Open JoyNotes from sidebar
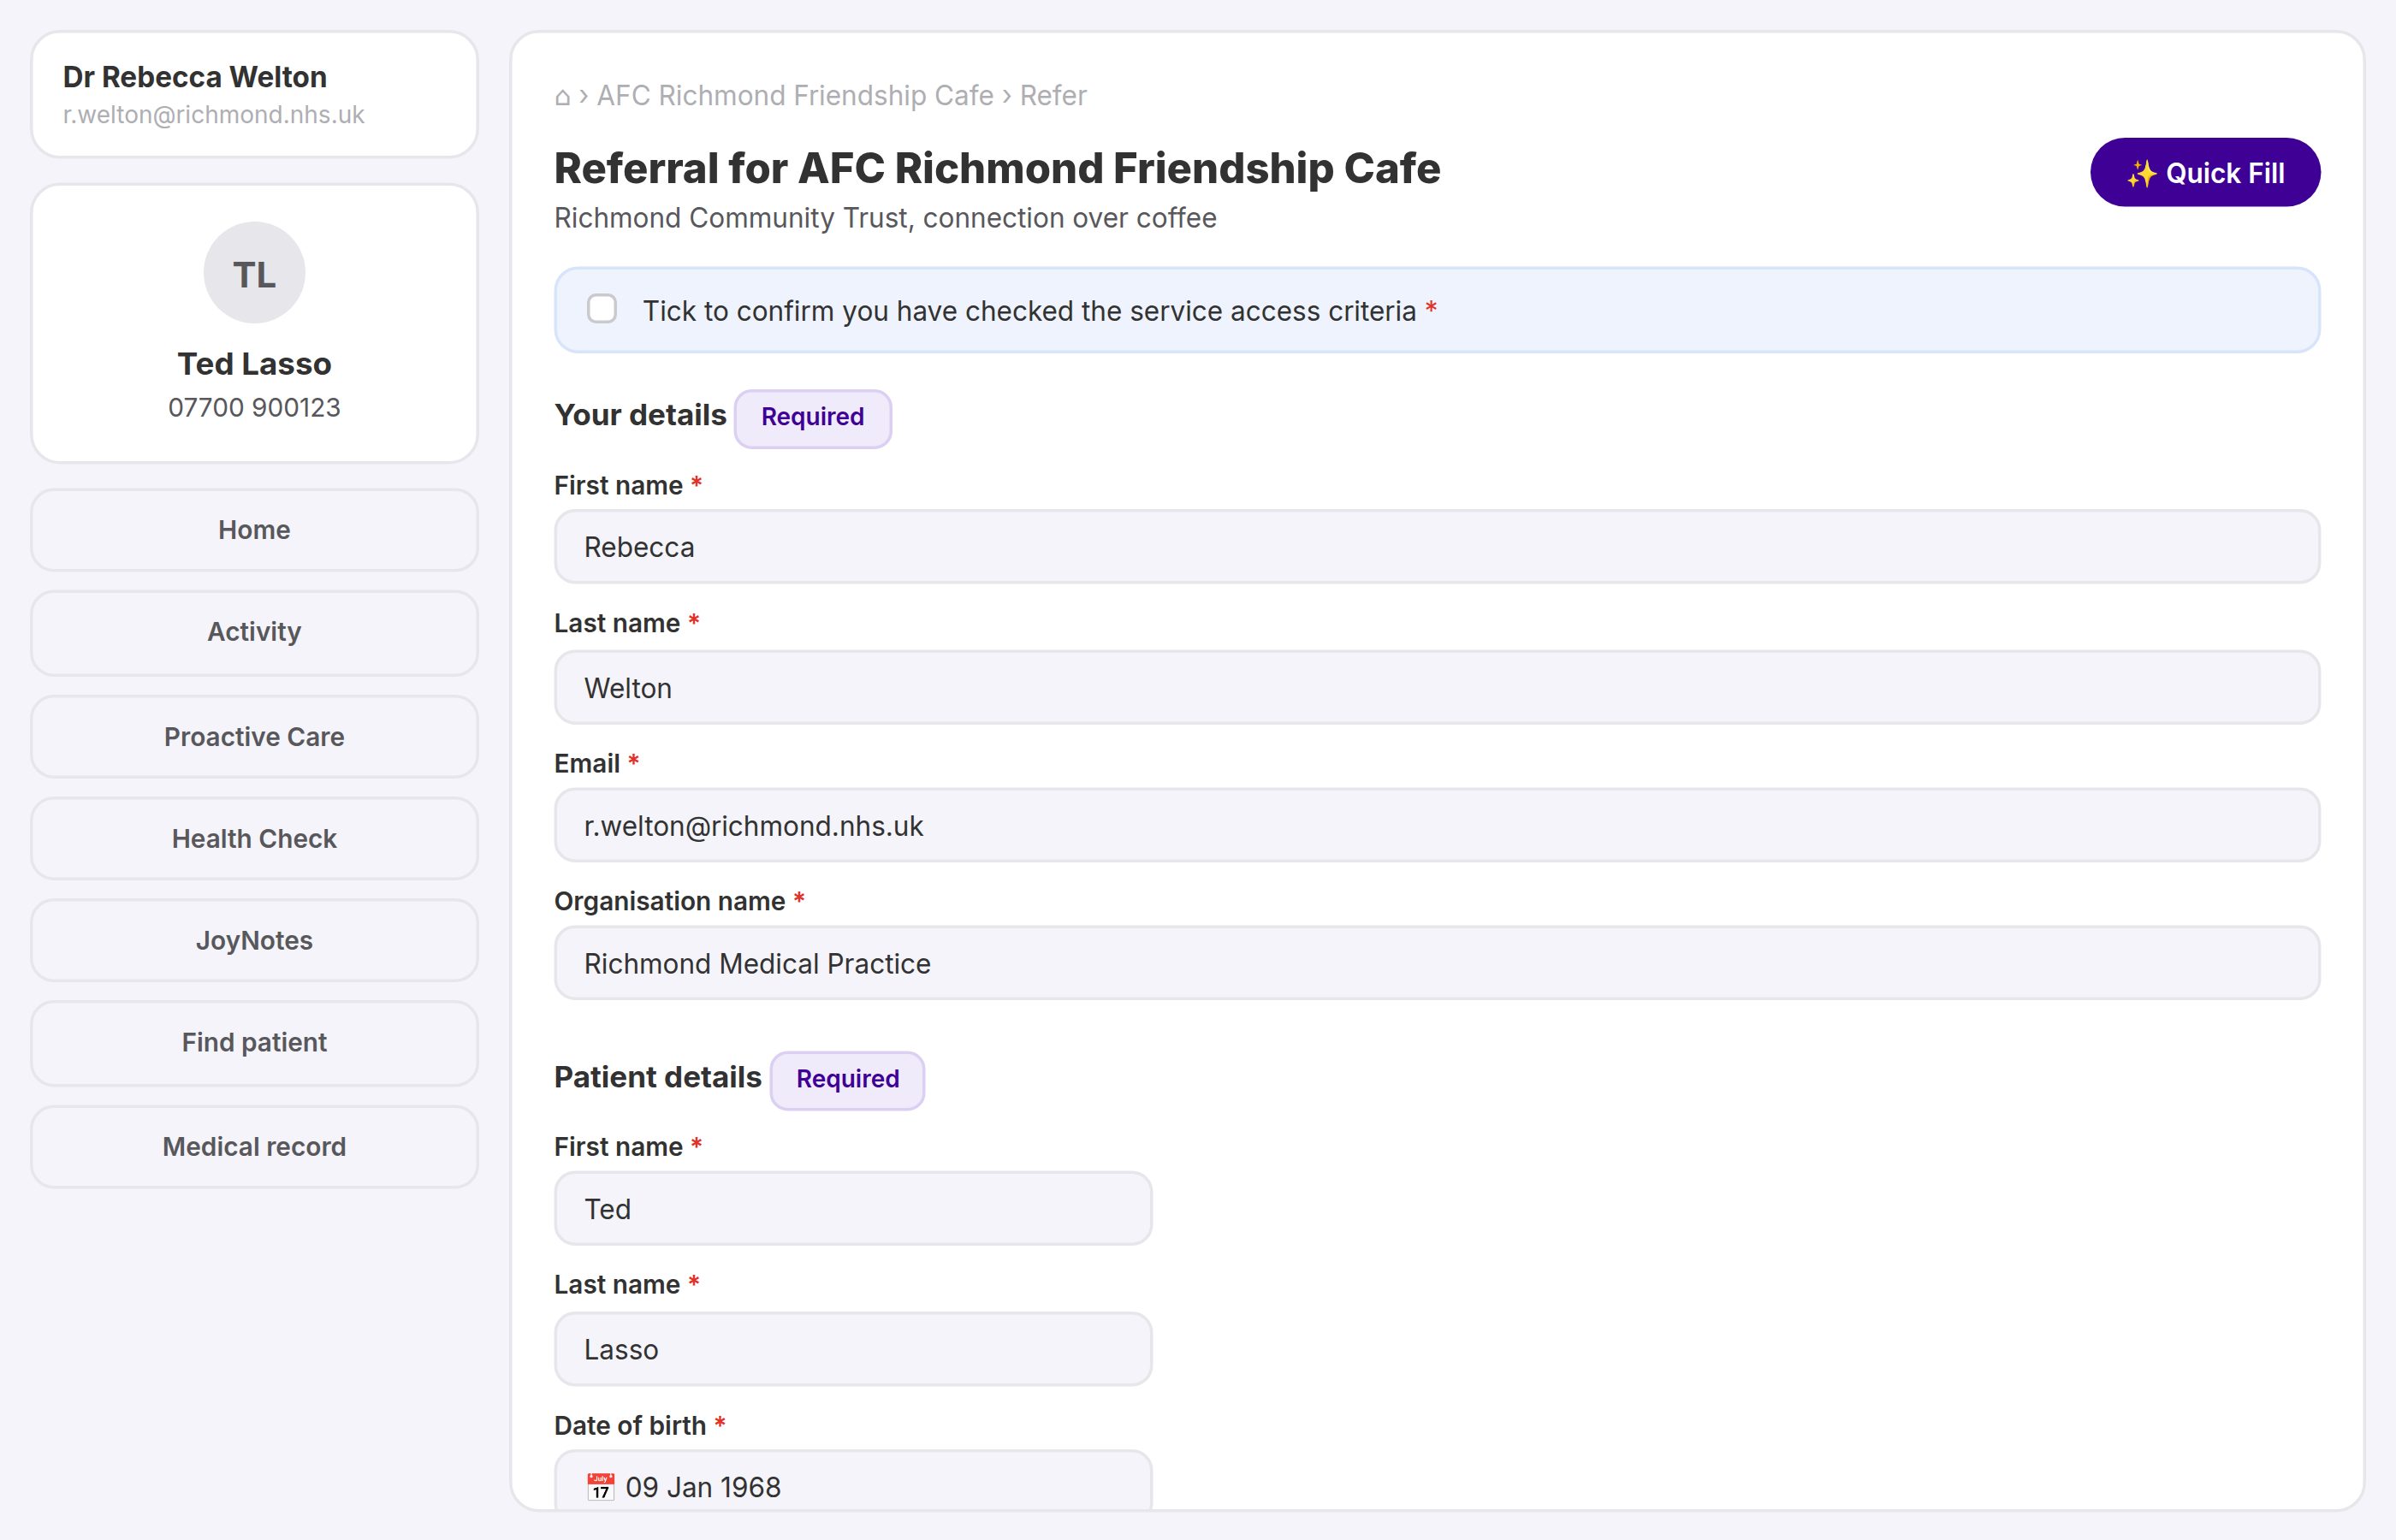 tap(254, 941)
